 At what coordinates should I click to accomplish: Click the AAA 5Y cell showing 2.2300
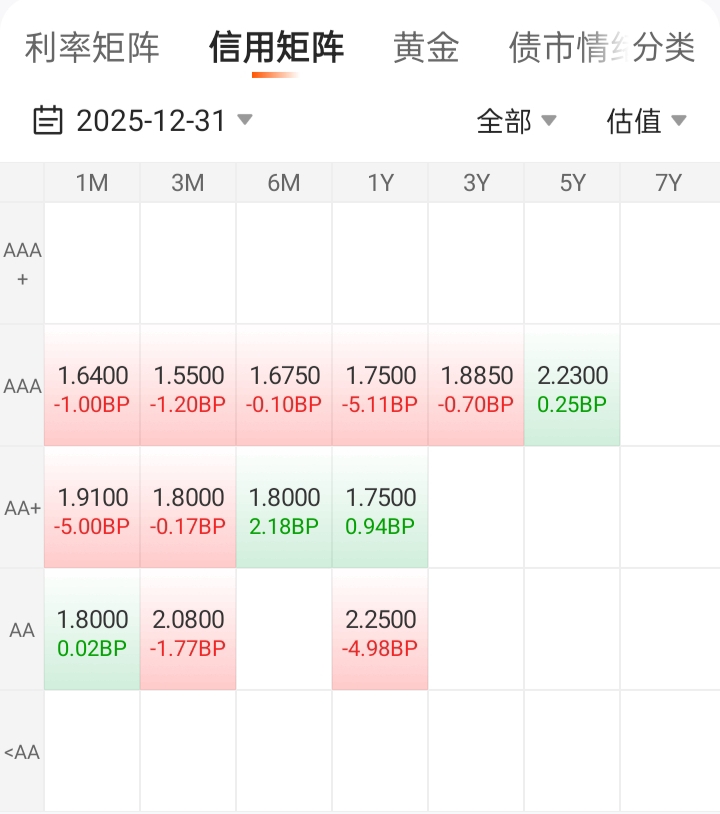(x=572, y=387)
